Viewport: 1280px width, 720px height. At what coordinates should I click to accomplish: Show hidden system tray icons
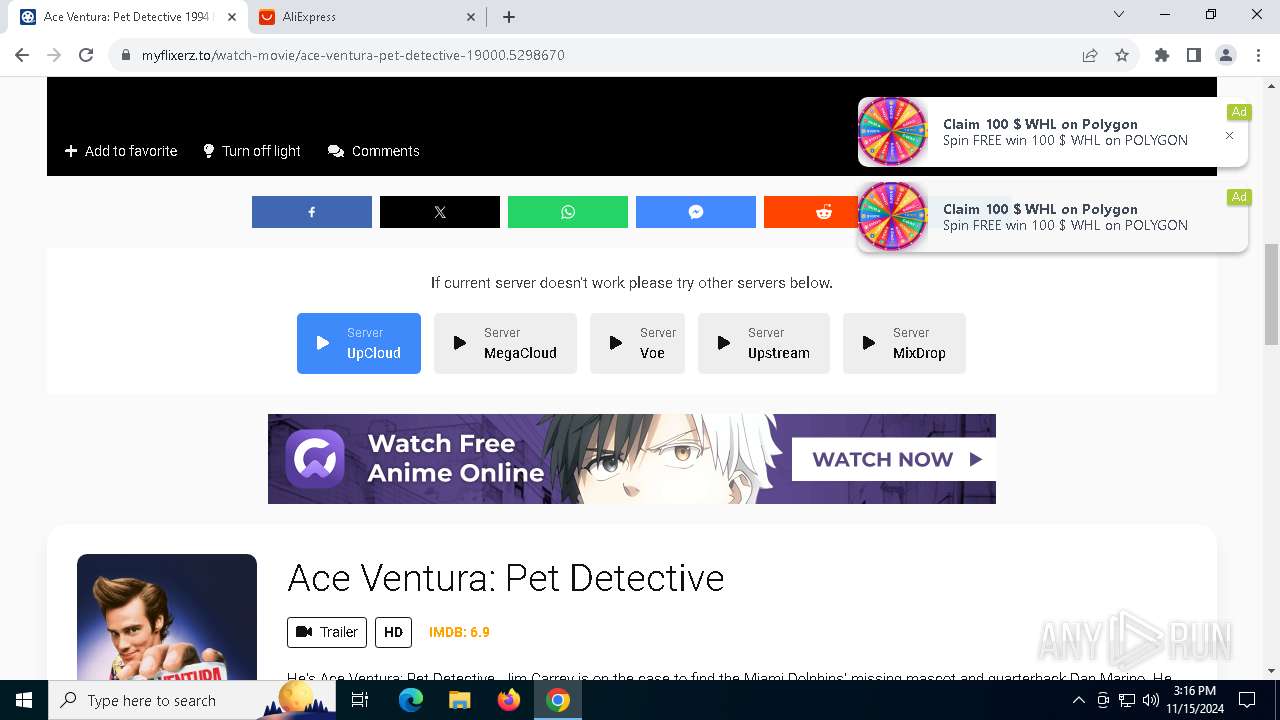[1078, 700]
